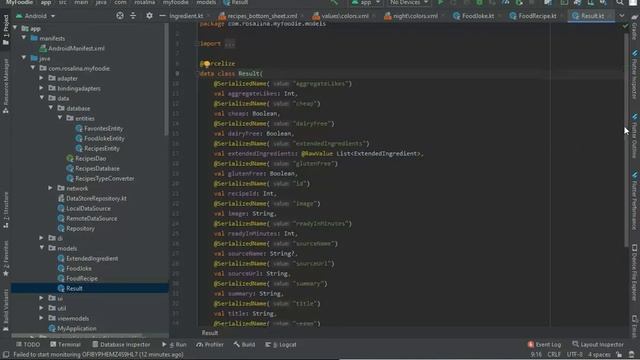Open the Run tool window

coord(174,344)
